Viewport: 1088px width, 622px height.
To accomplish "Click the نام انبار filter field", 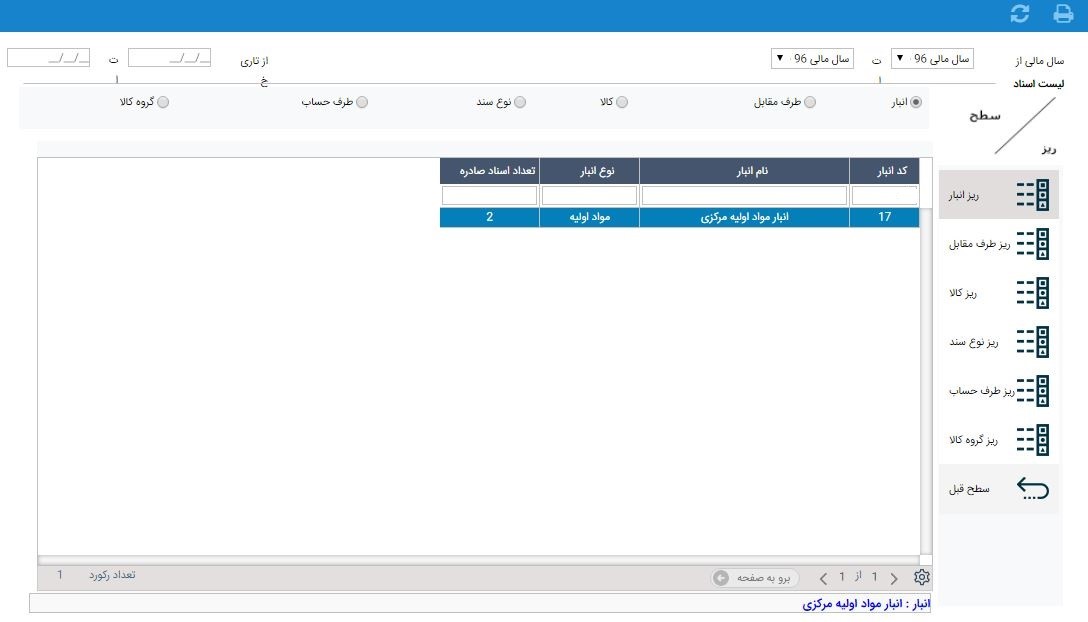I will click(x=745, y=196).
